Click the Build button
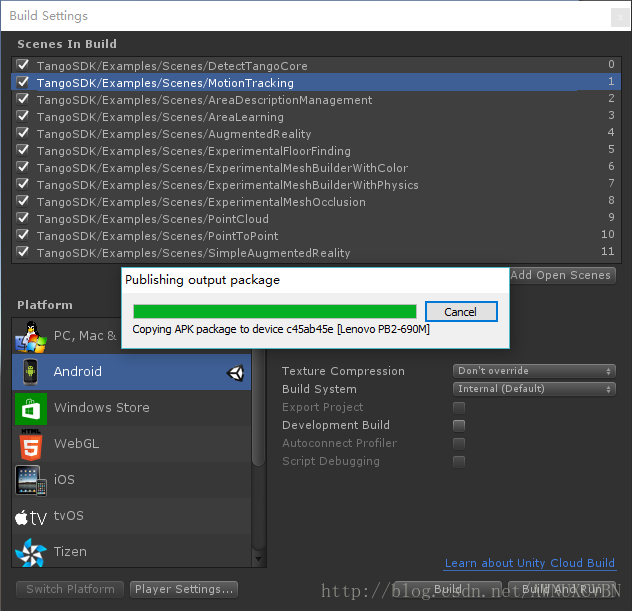 click(447, 589)
